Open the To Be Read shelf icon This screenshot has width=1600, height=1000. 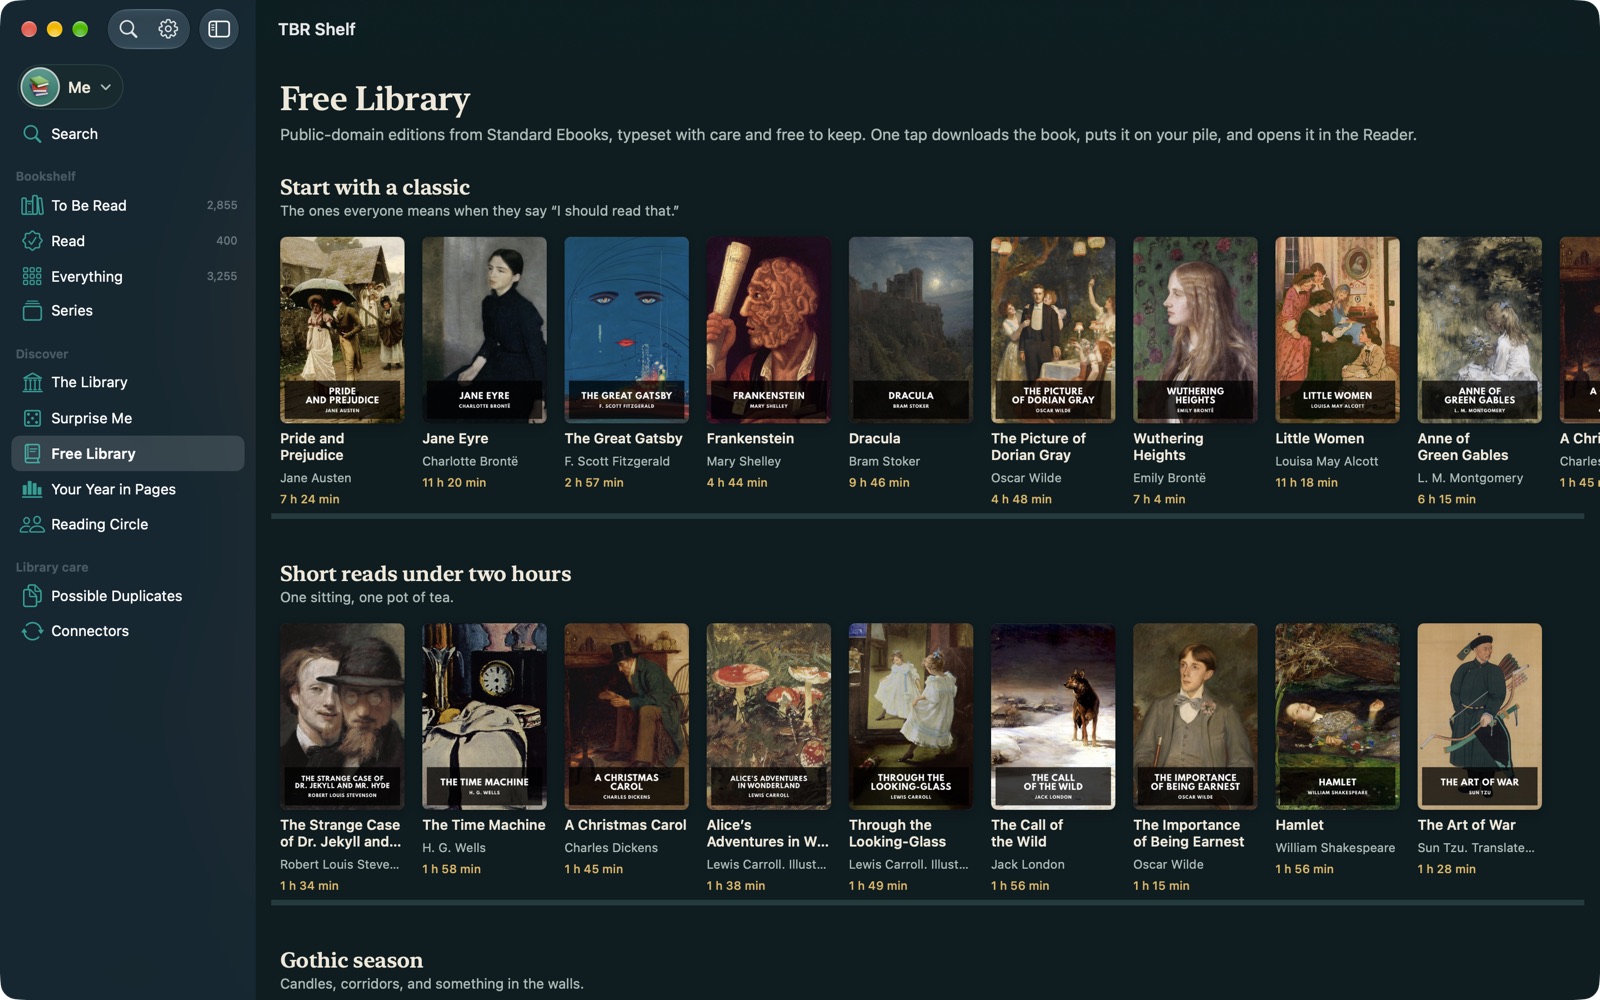32,205
